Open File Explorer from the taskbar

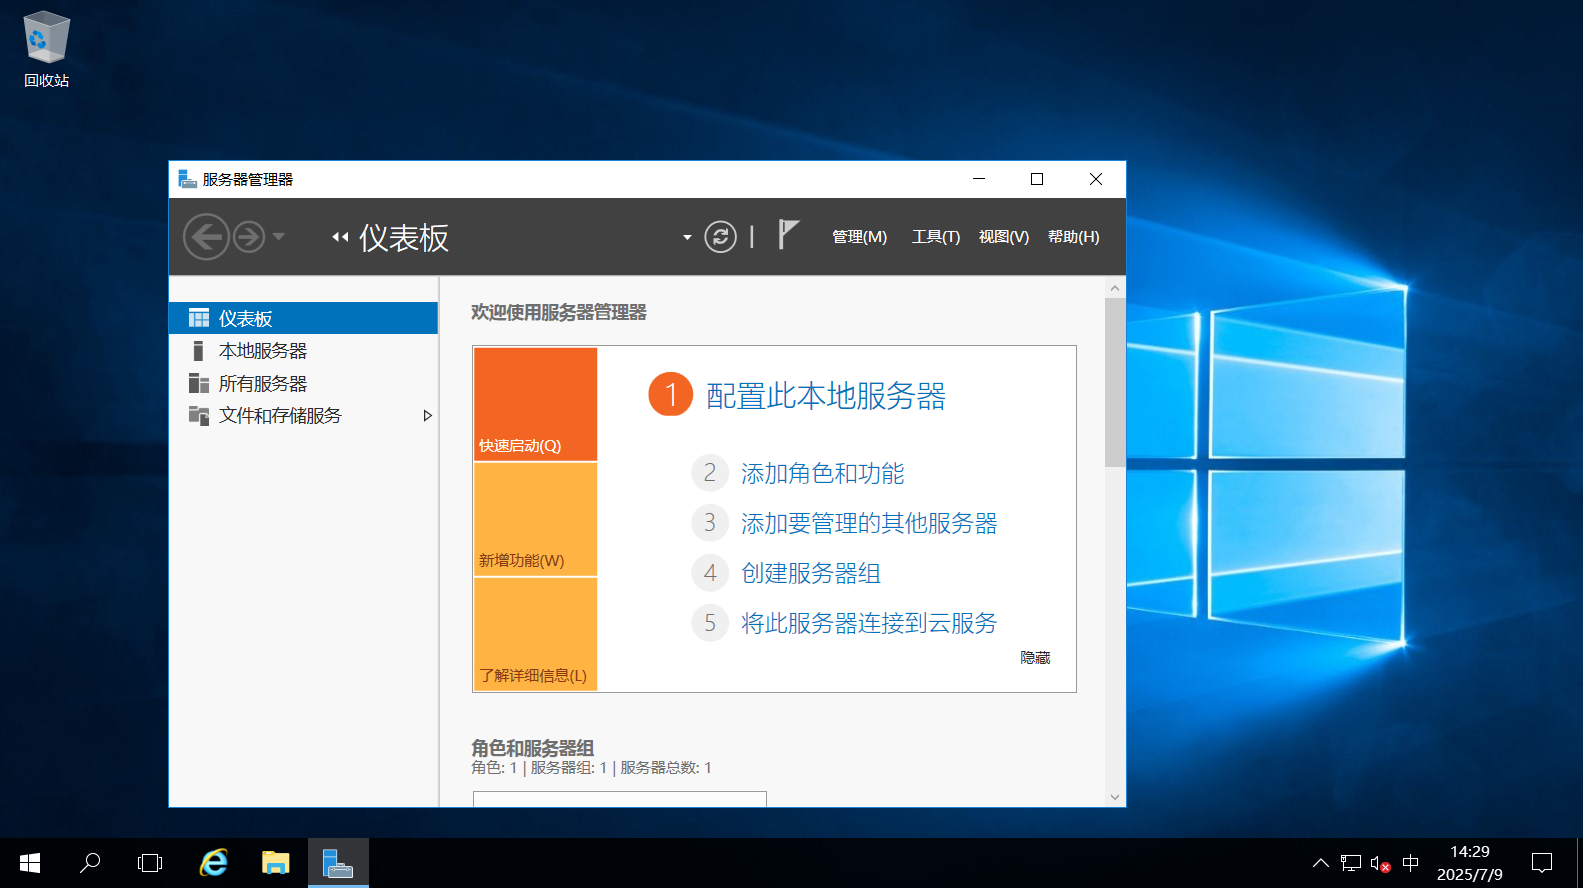pos(275,862)
